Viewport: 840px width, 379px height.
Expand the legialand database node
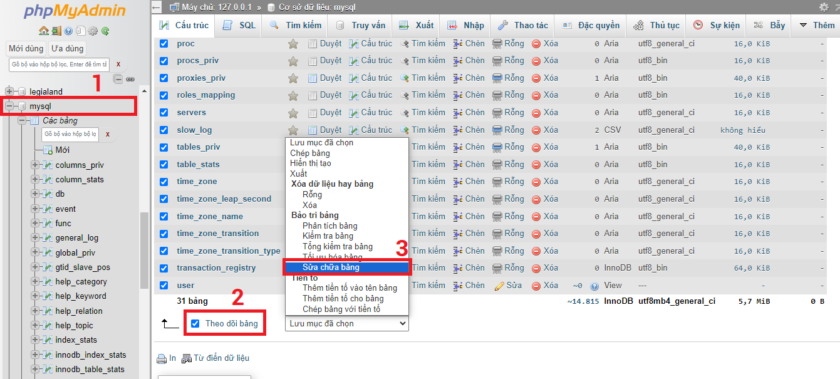(x=9, y=92)
